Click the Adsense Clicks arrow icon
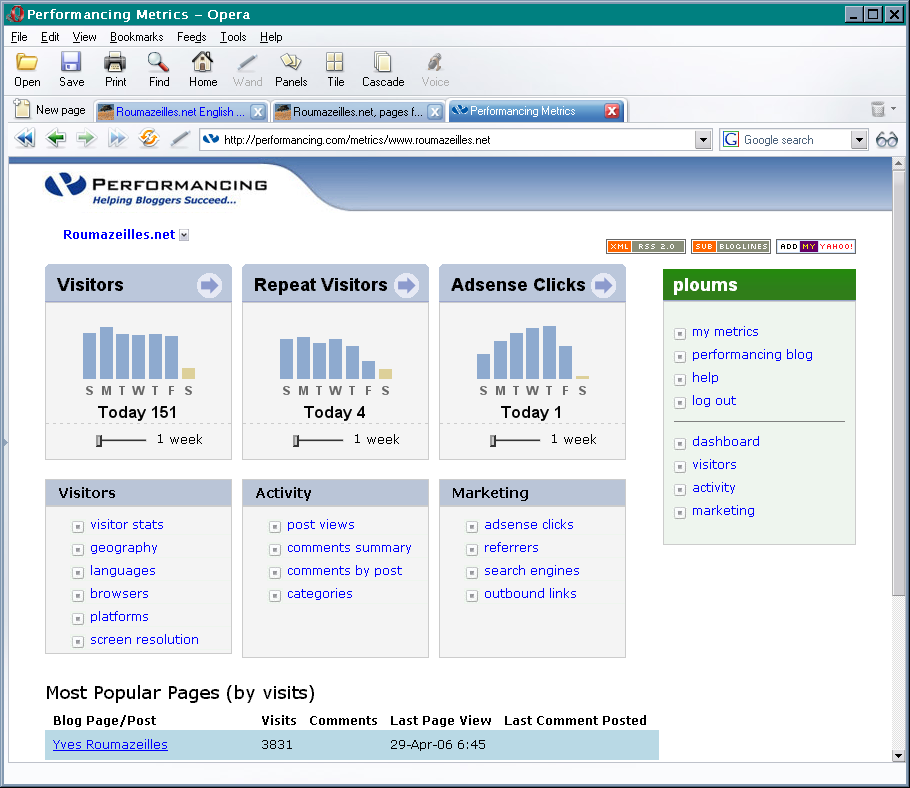The image size is (910, 788). [x=604, y=285]
